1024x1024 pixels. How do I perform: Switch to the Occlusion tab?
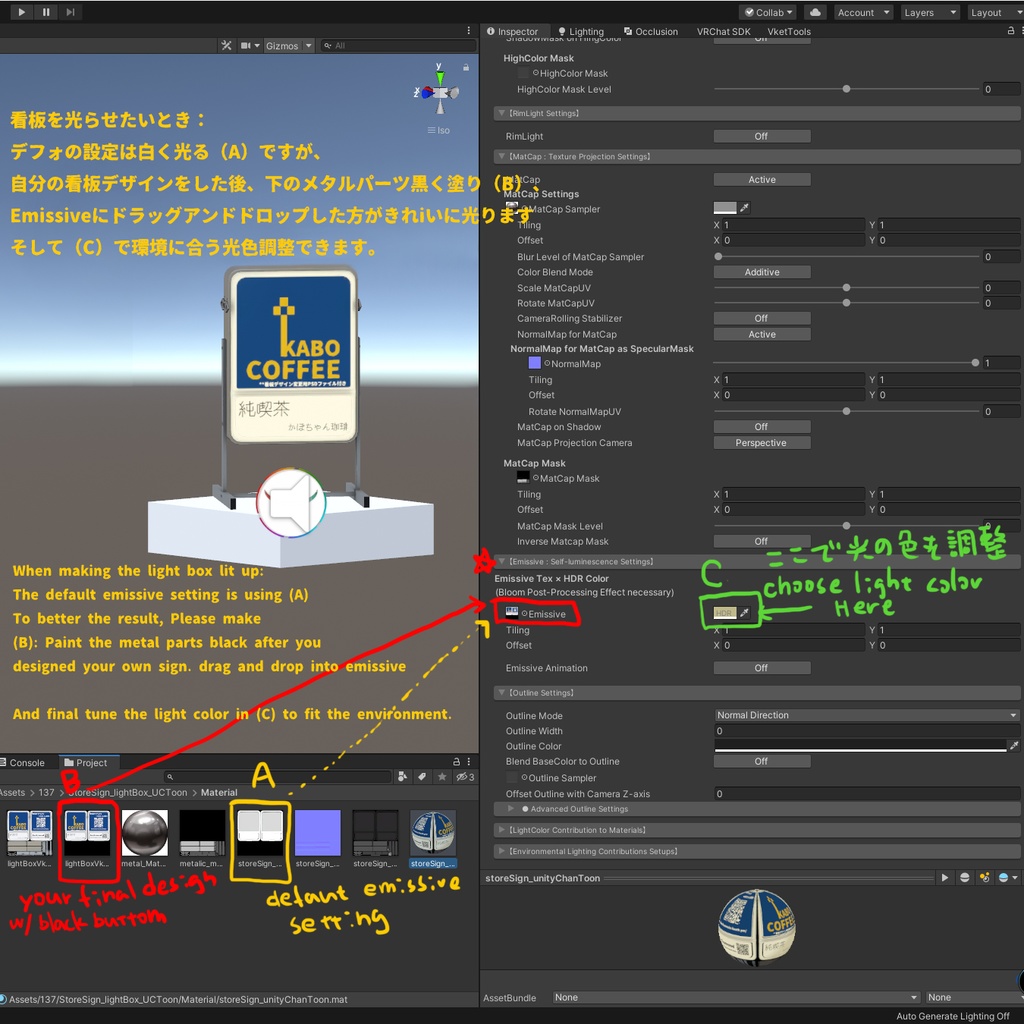point(650,31)
